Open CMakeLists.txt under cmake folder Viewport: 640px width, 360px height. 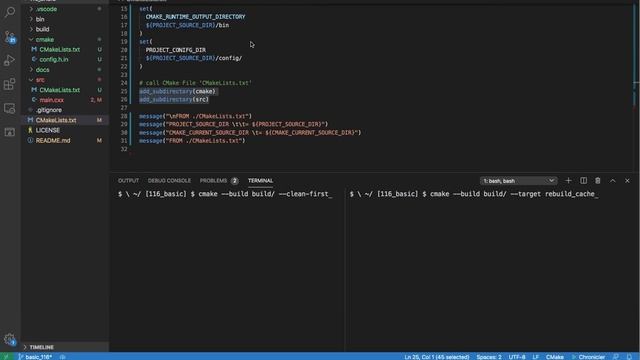60,49
